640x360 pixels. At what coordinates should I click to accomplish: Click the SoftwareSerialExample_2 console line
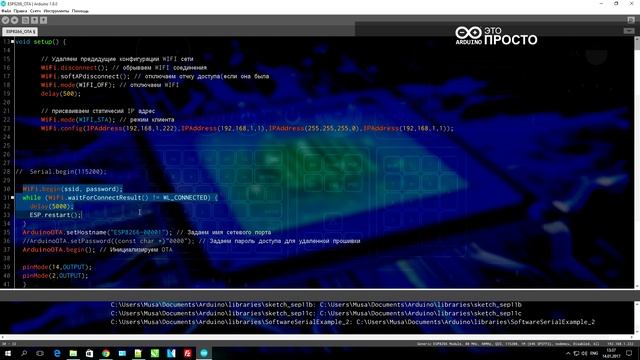(353, 322)
